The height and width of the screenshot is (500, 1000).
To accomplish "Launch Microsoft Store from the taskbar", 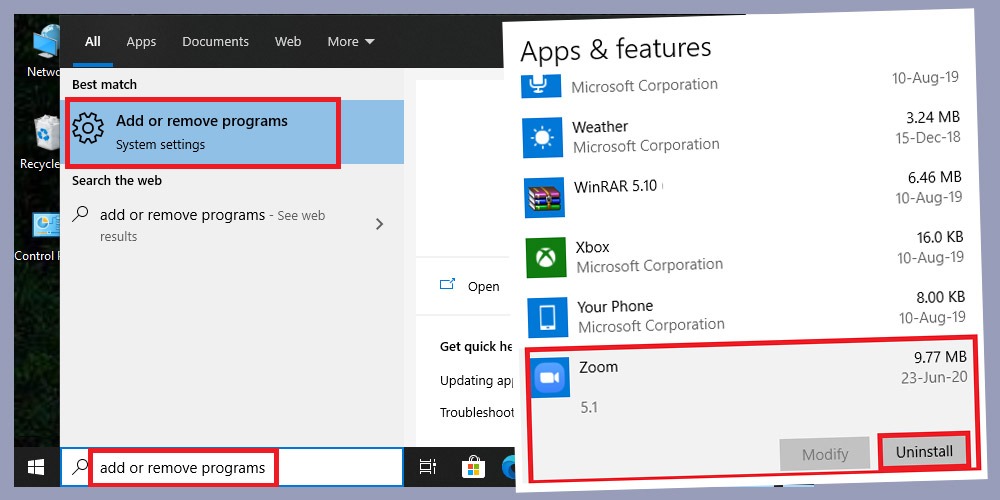I will coord(473,467).
